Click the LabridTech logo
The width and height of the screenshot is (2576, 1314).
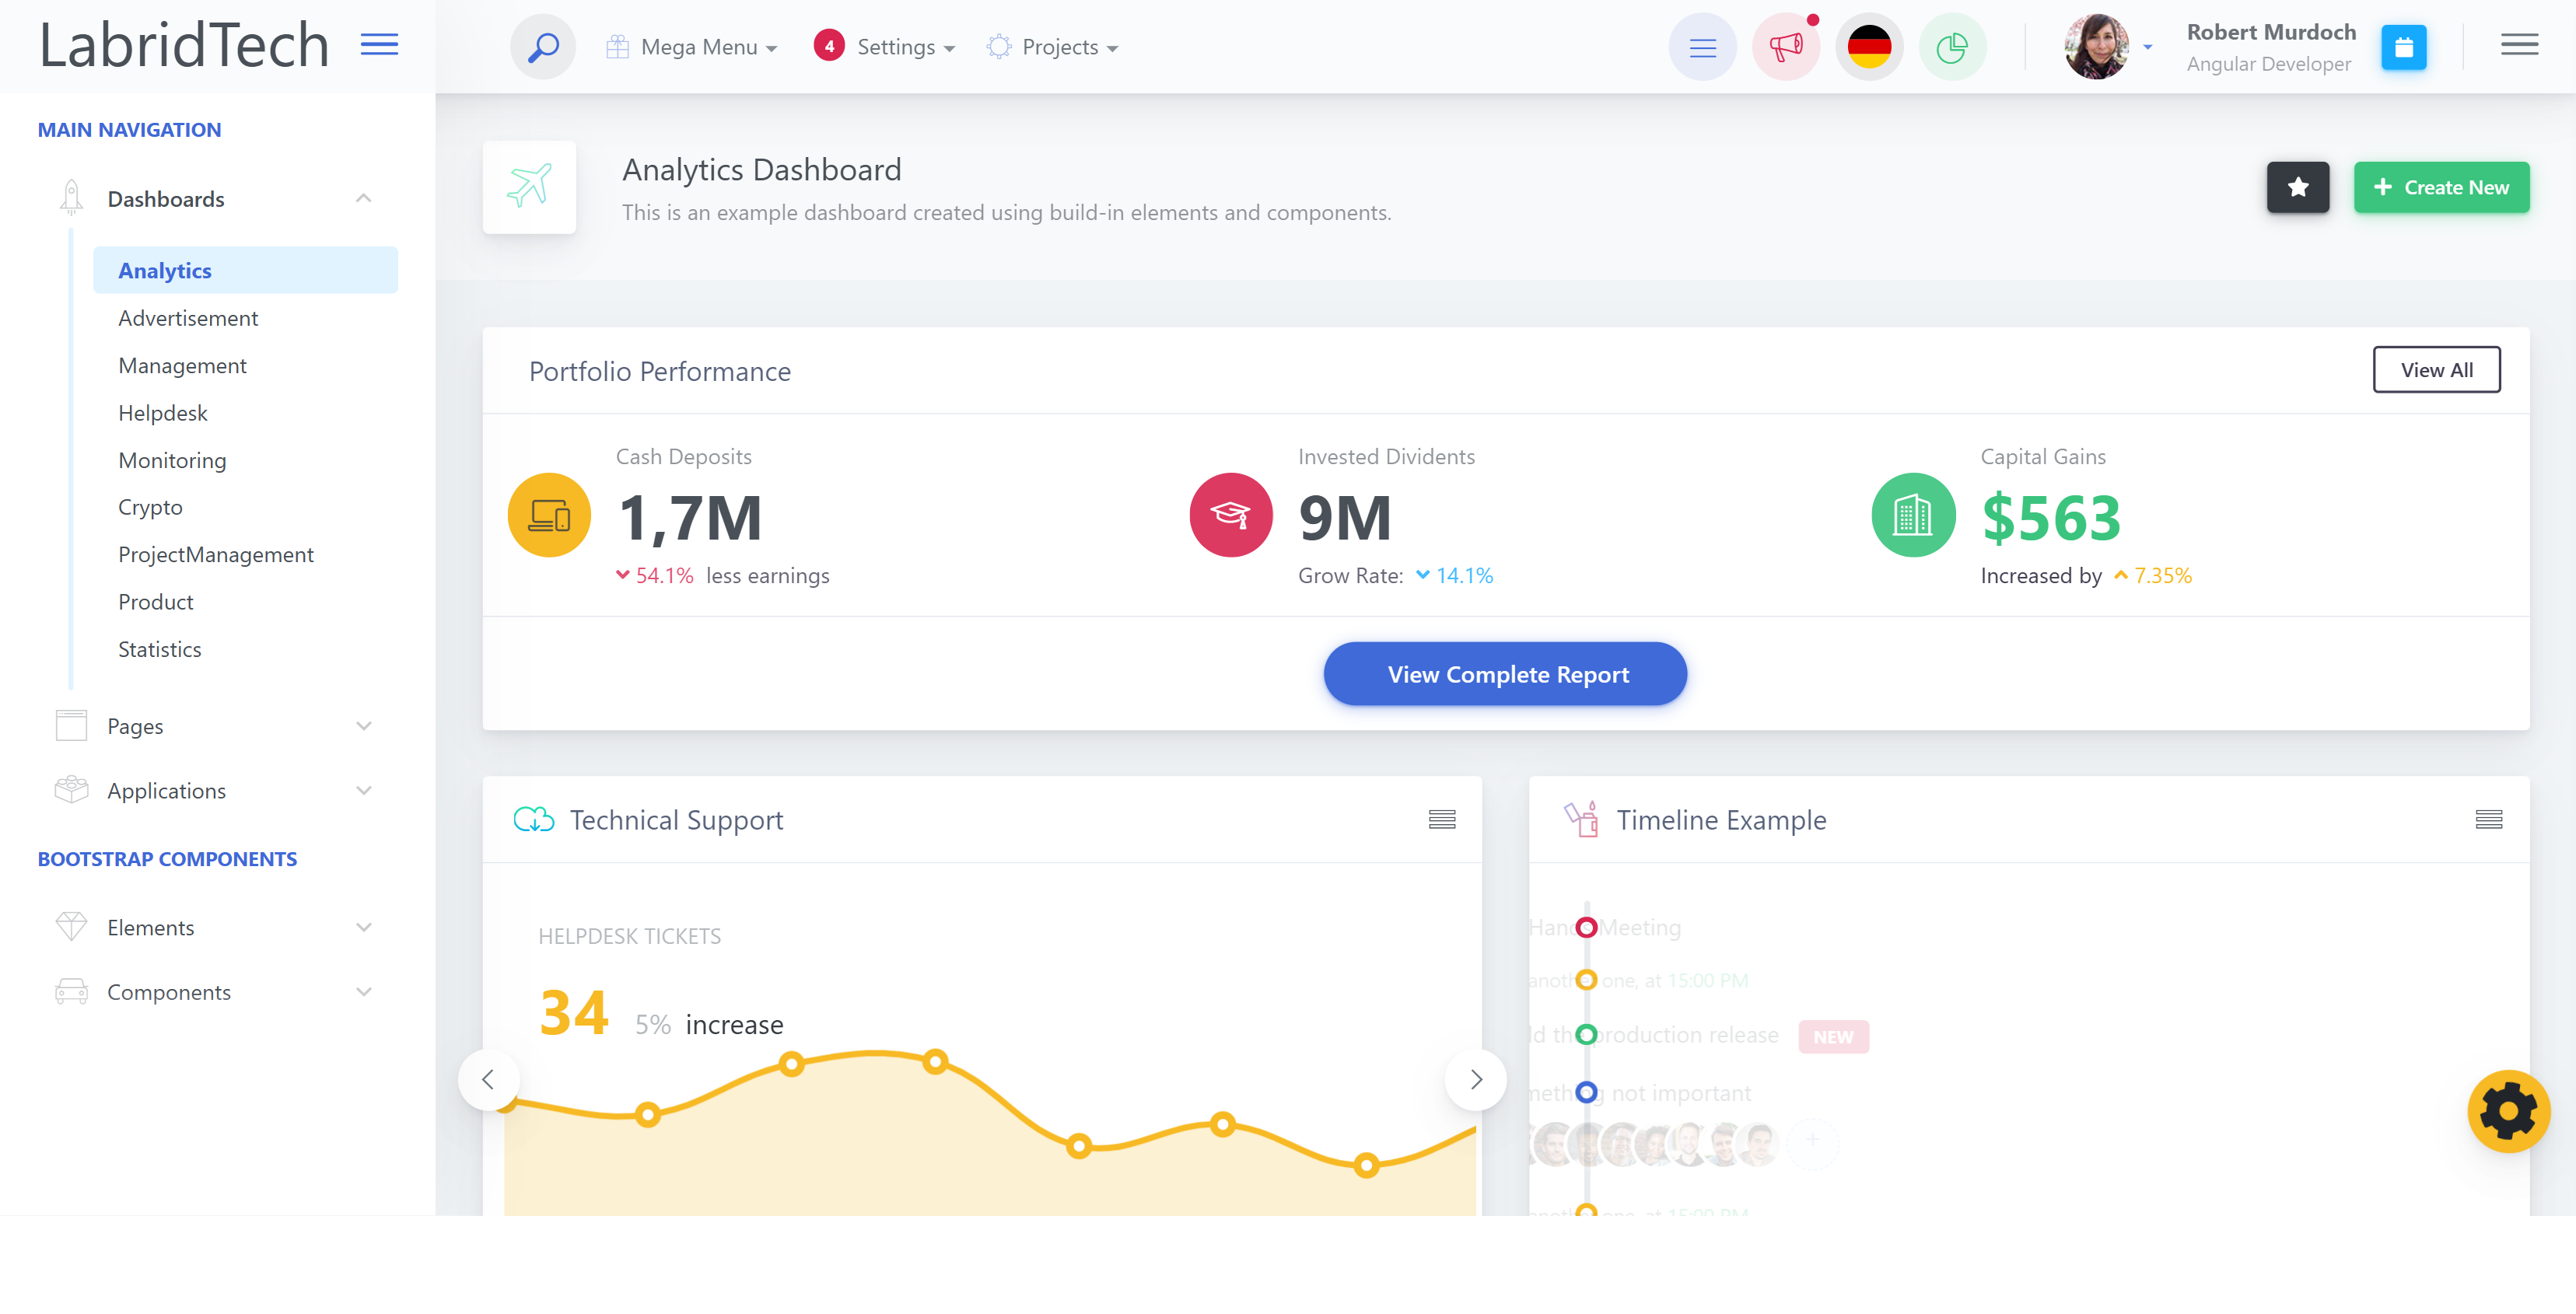(x=184, y=46)
